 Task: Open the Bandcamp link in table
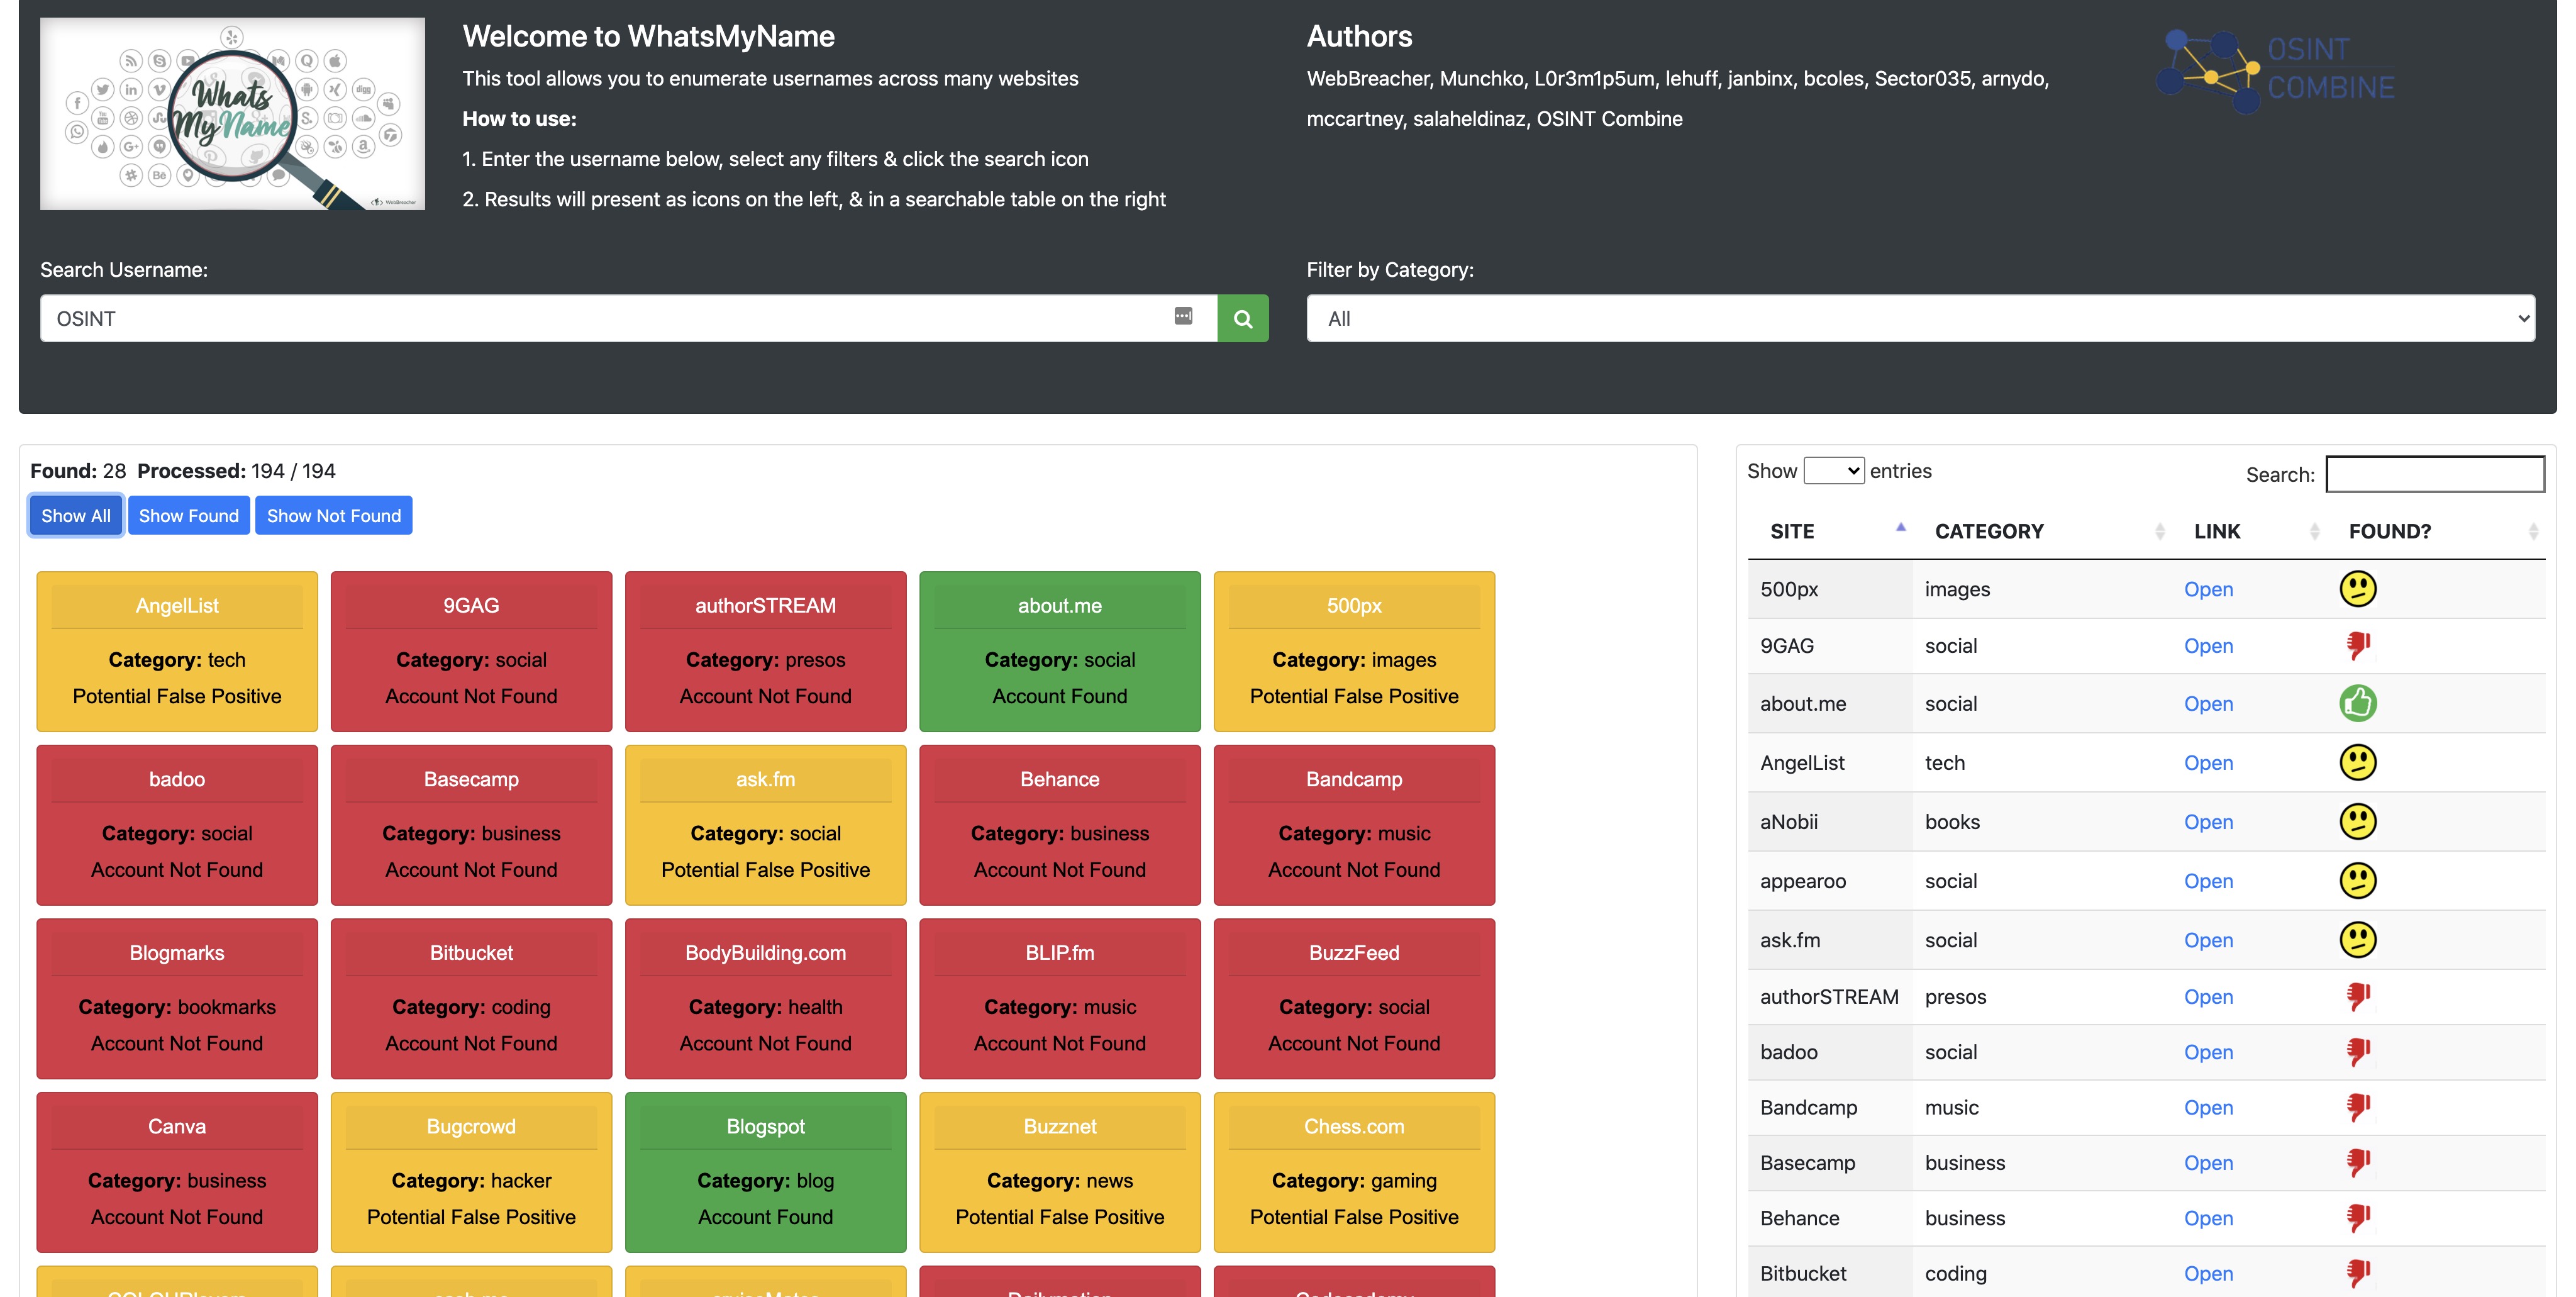(x=2208, y=1108)
